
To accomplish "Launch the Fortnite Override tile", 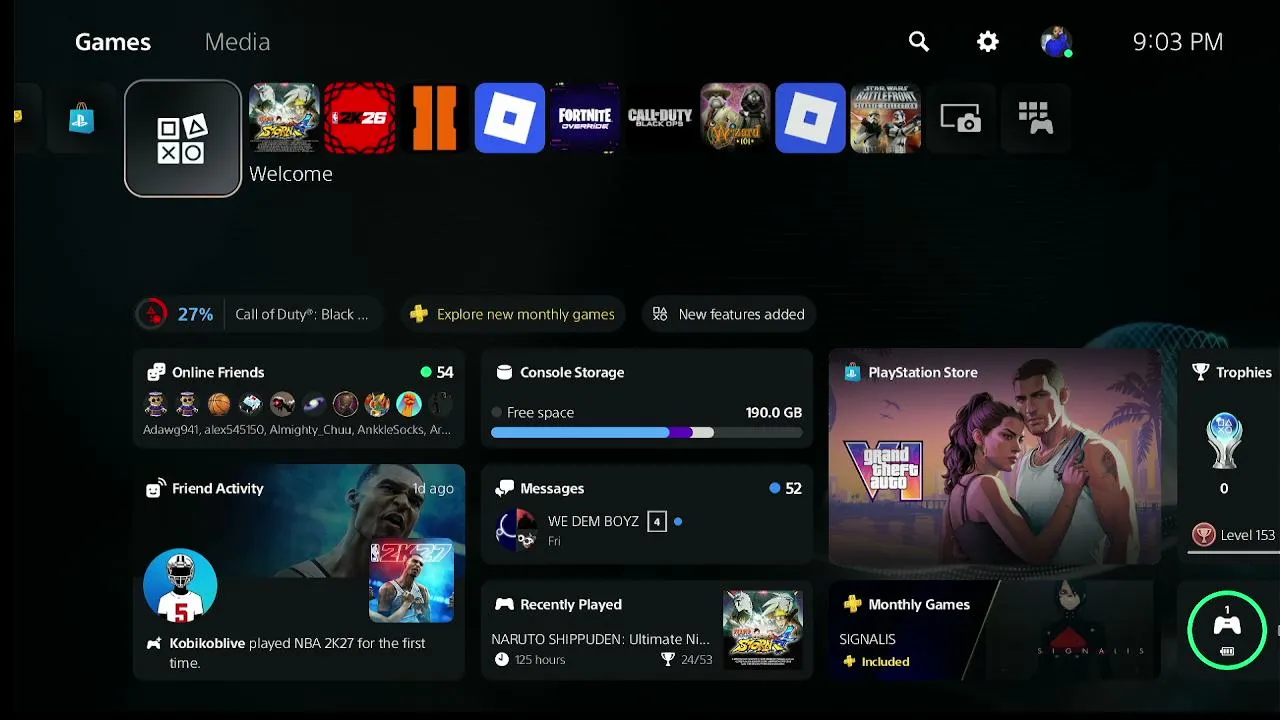I will (585, 118).
